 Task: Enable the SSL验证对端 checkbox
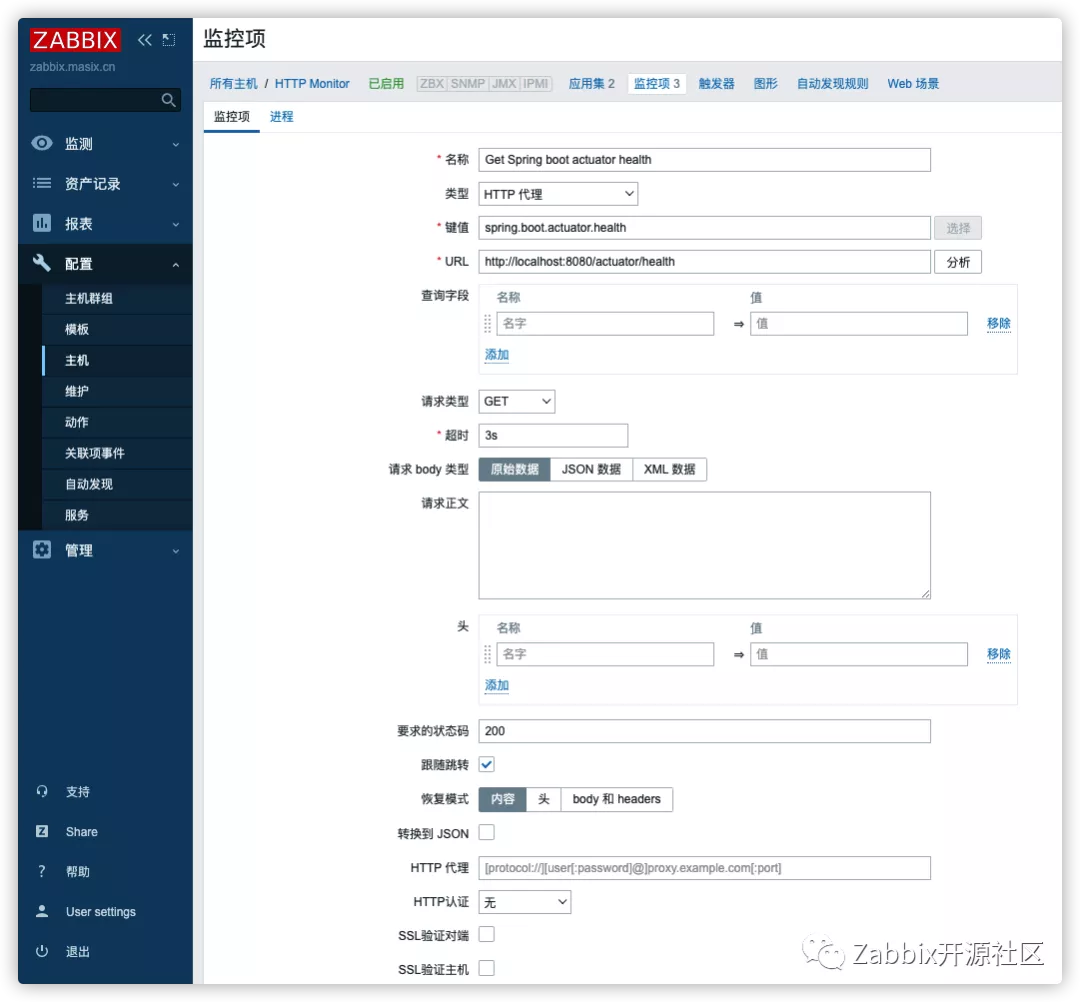pyautogui.click(x=486, y=934)
